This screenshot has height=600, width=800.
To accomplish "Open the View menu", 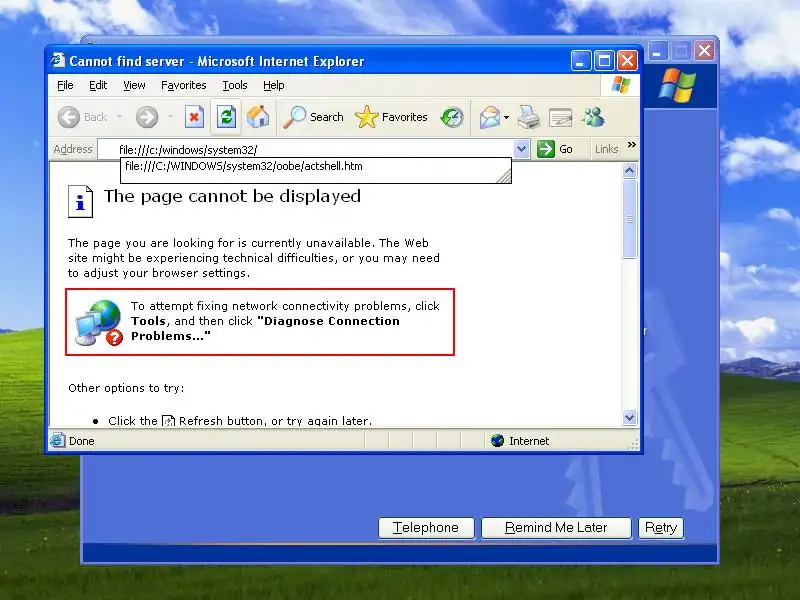I will pos(134,85).
